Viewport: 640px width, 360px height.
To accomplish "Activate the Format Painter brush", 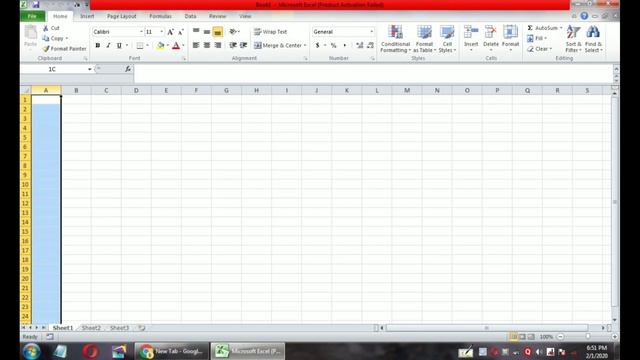I will [46, 49].
